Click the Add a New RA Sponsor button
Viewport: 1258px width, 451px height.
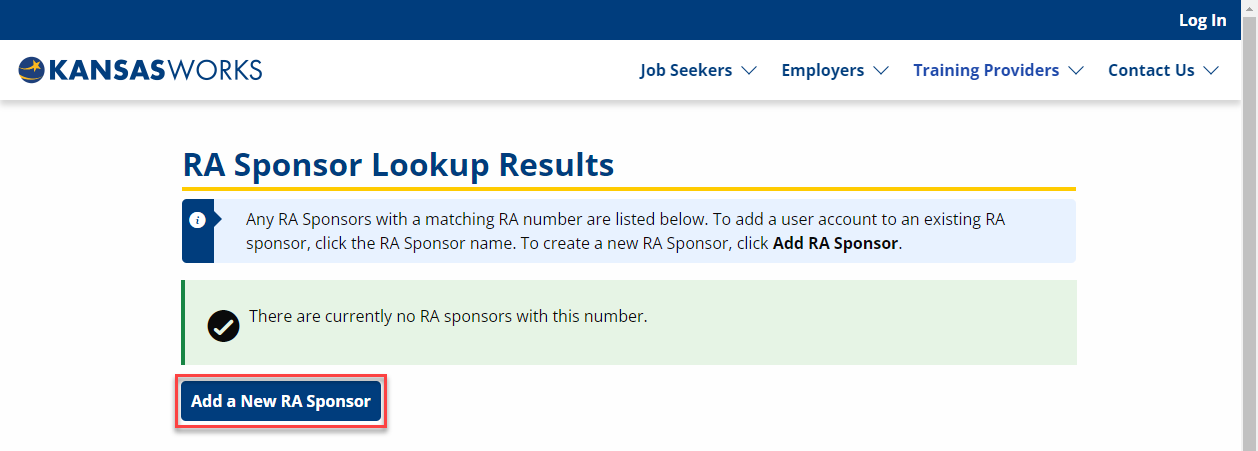point(281,402)
